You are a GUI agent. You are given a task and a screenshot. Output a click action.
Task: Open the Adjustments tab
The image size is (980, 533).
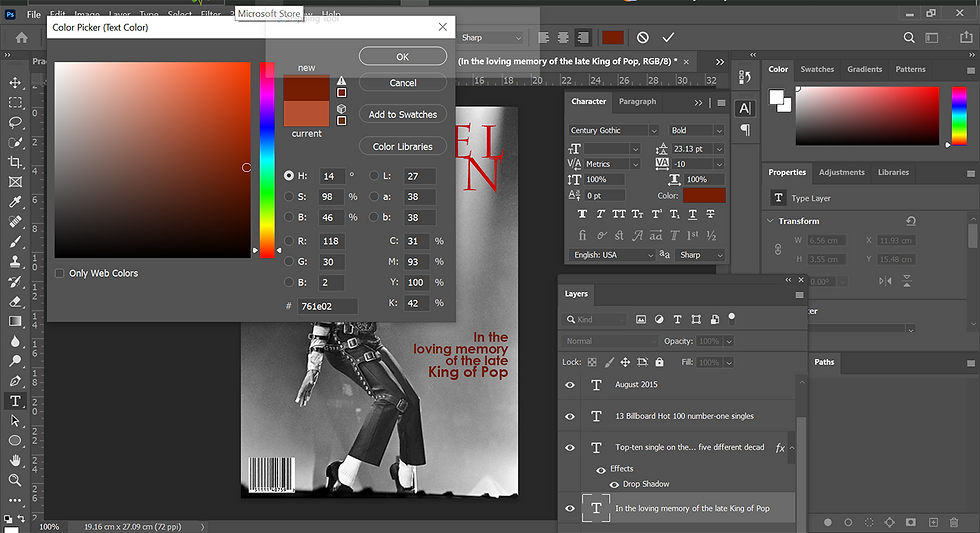click(842, 172)
